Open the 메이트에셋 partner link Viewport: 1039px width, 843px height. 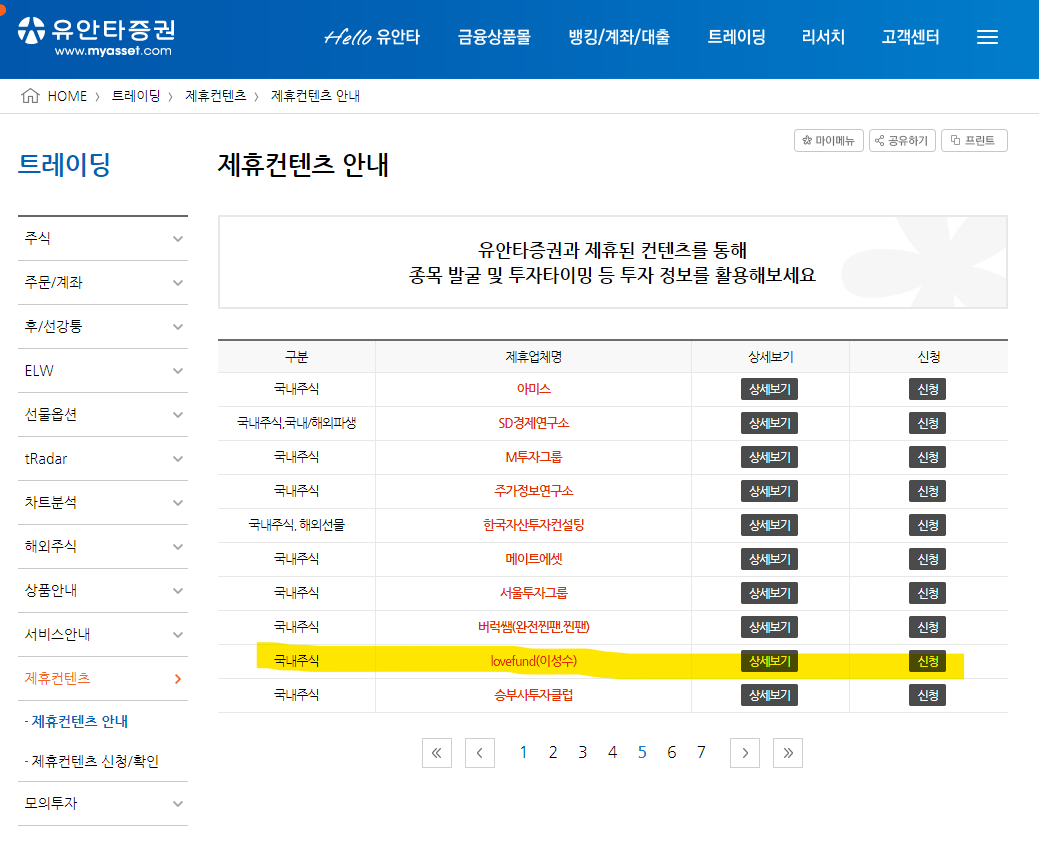533,559
